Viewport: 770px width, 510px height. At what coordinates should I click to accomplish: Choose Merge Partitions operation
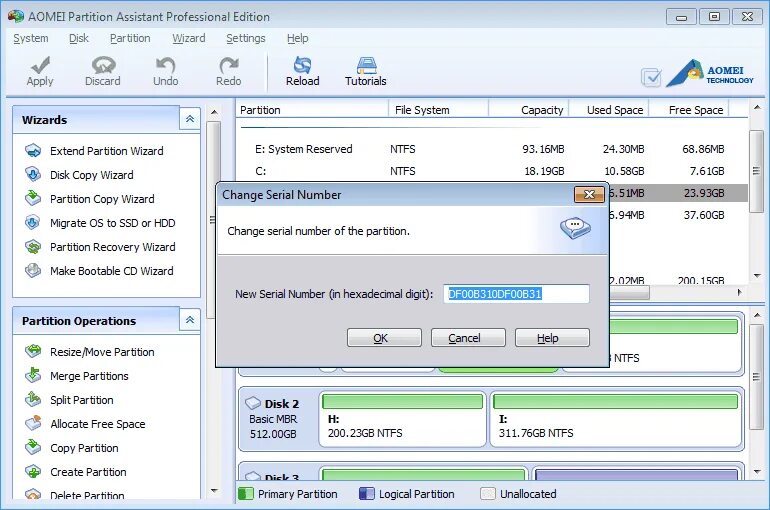pyautogui.click(x=89, y=376)
